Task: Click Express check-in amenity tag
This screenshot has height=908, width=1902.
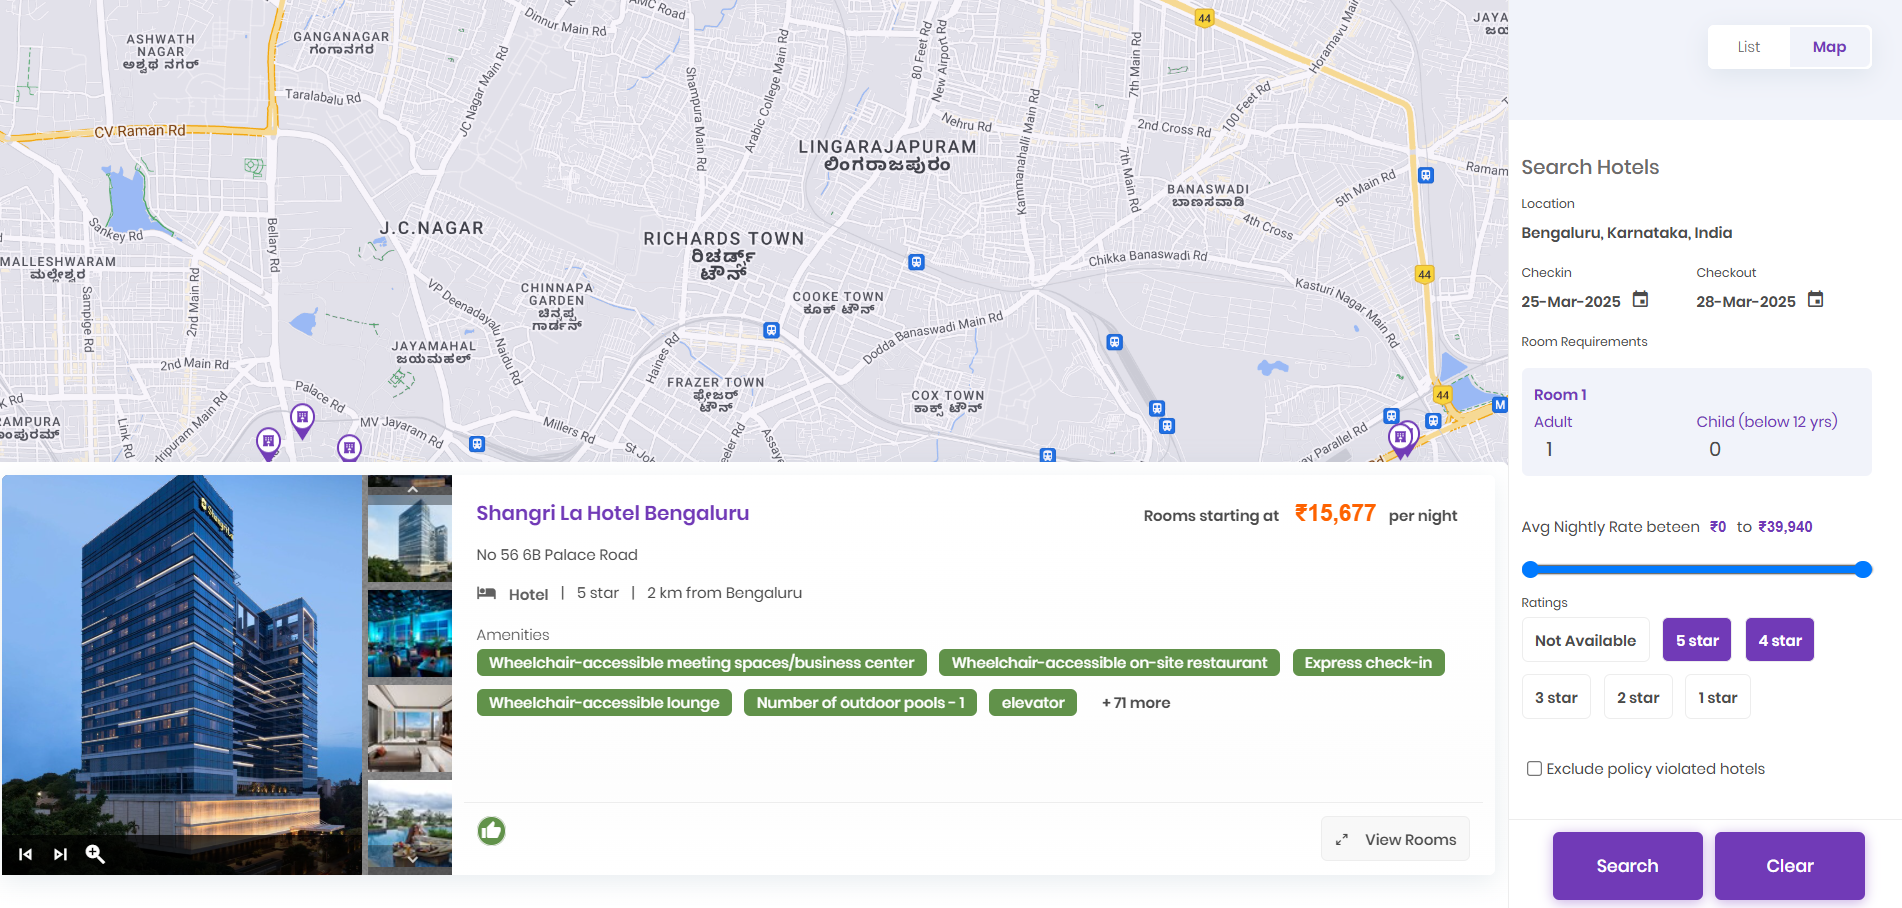Action: click(1368, 663)
